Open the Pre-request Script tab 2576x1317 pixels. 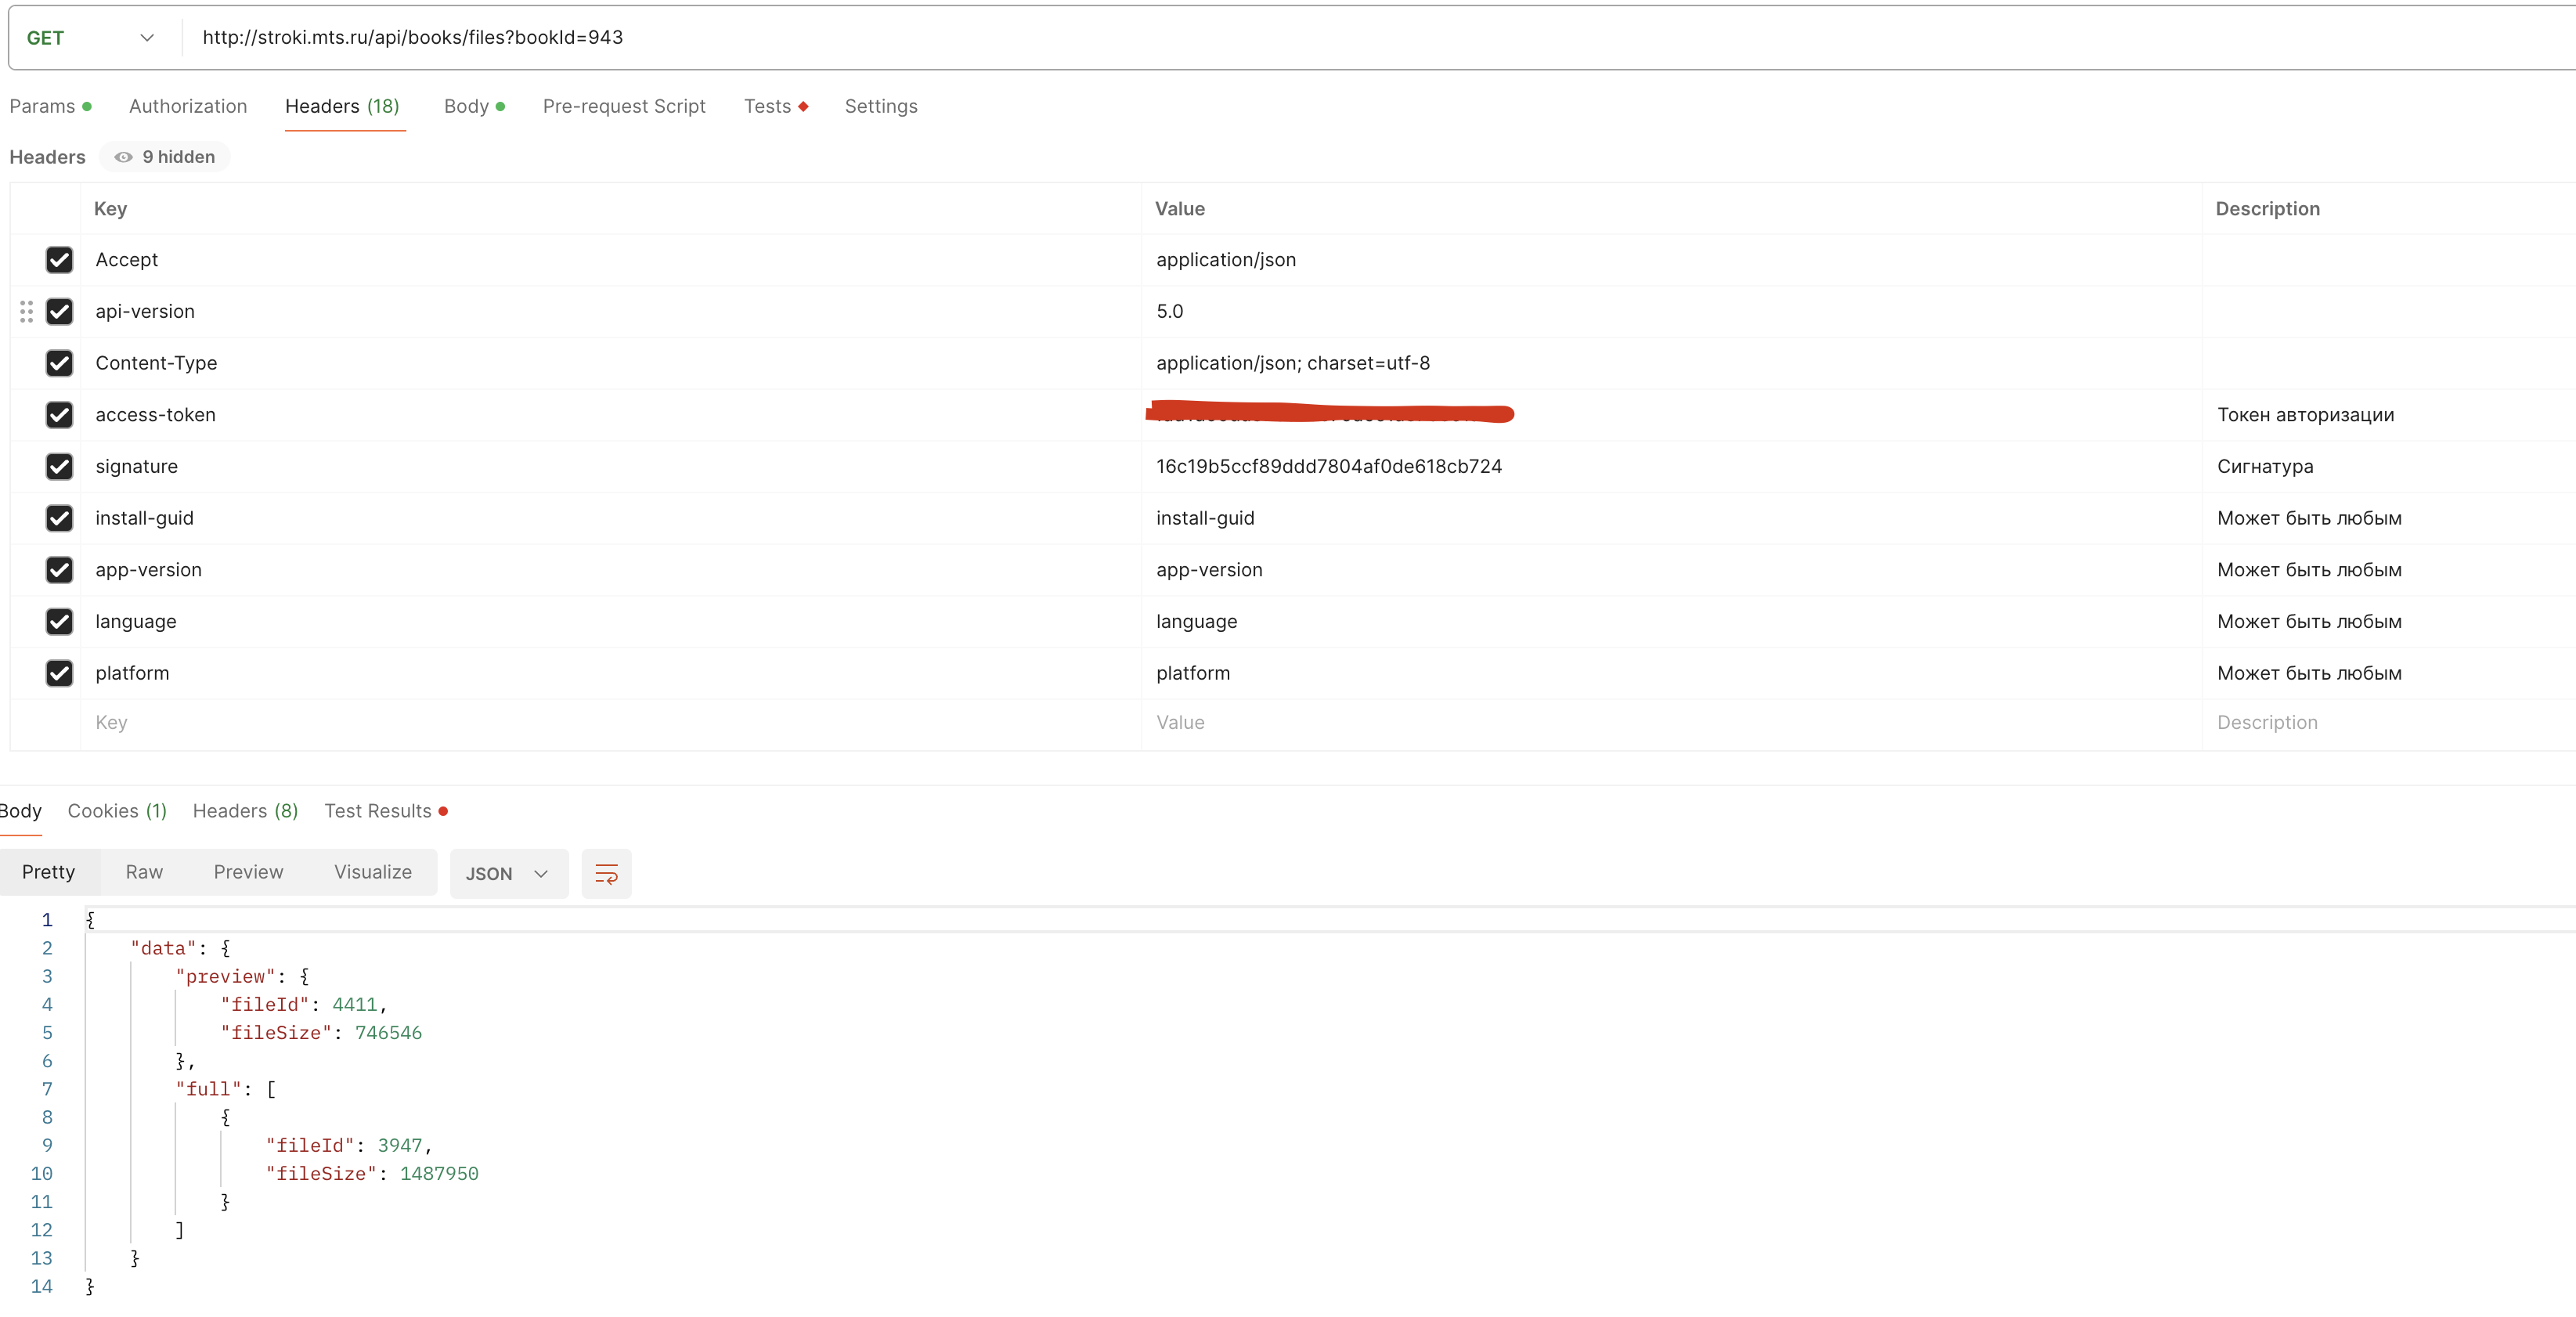coord(624,106)
